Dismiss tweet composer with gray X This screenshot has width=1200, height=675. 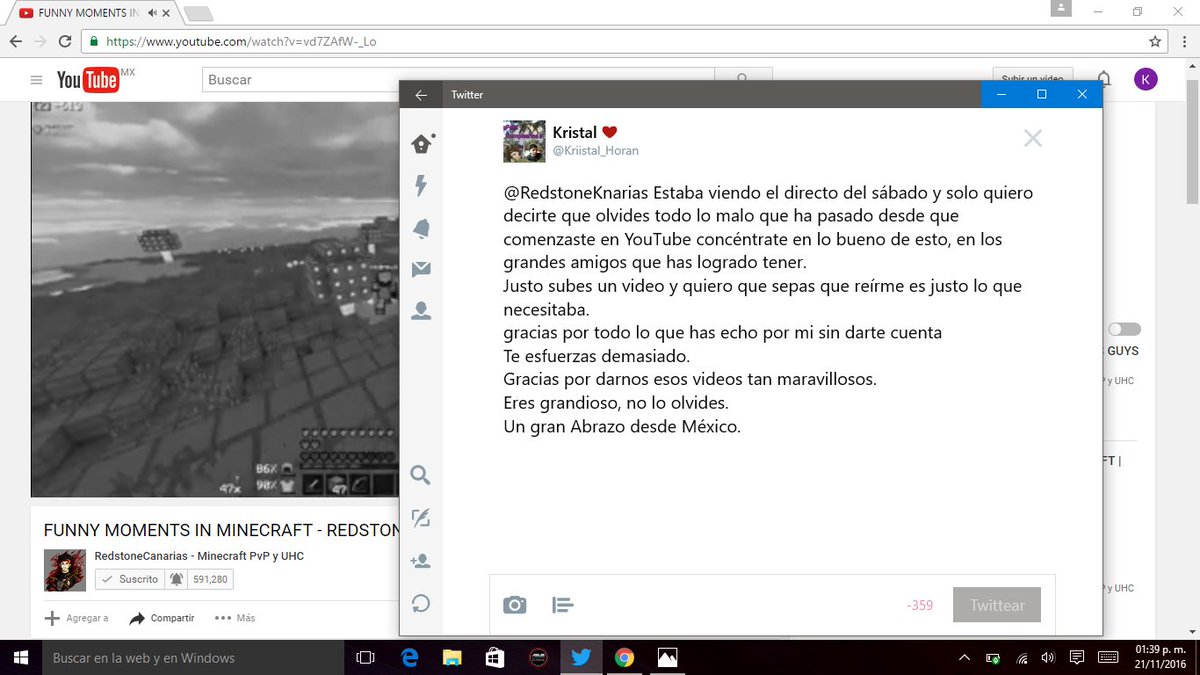1033,138
